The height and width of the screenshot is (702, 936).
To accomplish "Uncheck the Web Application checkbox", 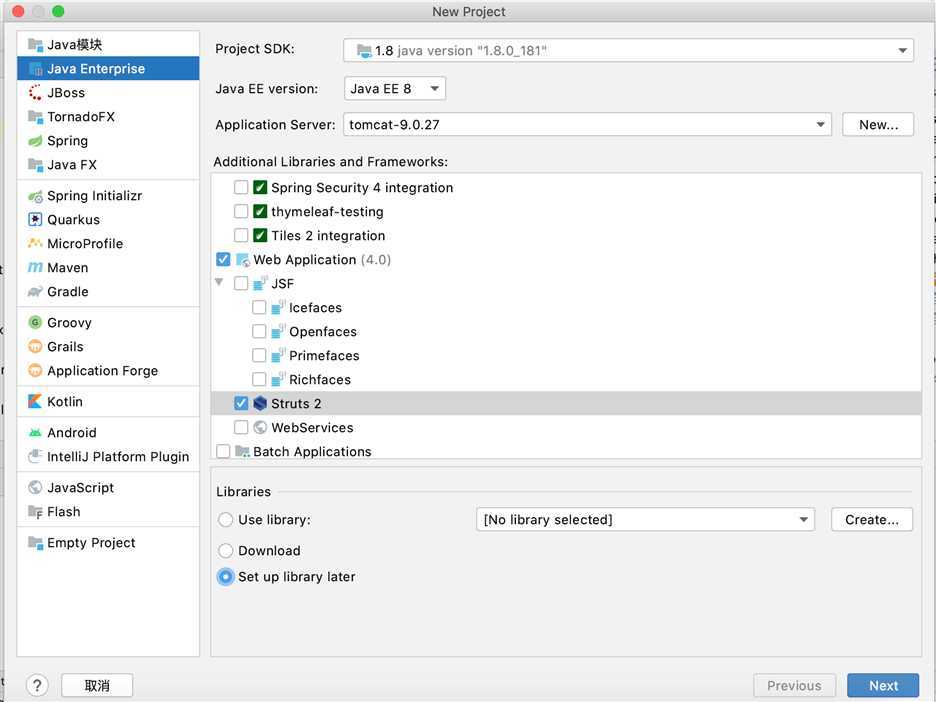I will click(223, 260).
